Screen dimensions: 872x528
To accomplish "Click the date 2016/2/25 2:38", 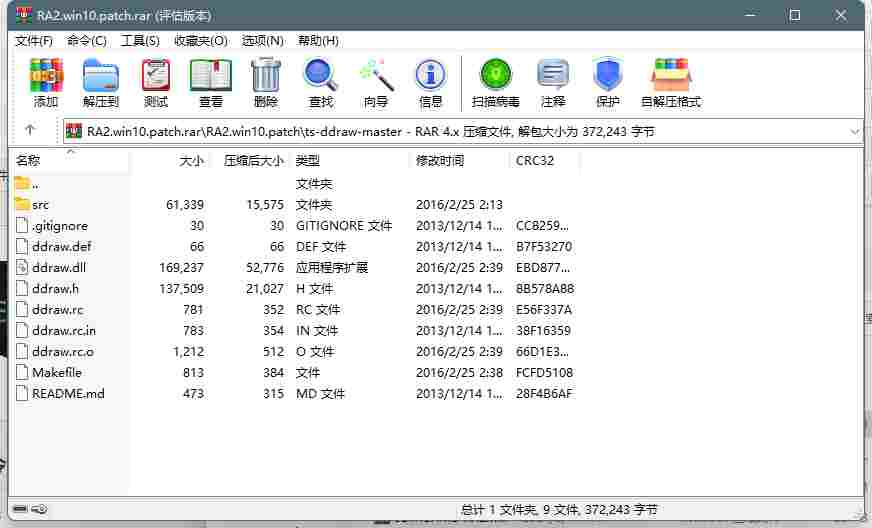I will click(x=459, y=372).
